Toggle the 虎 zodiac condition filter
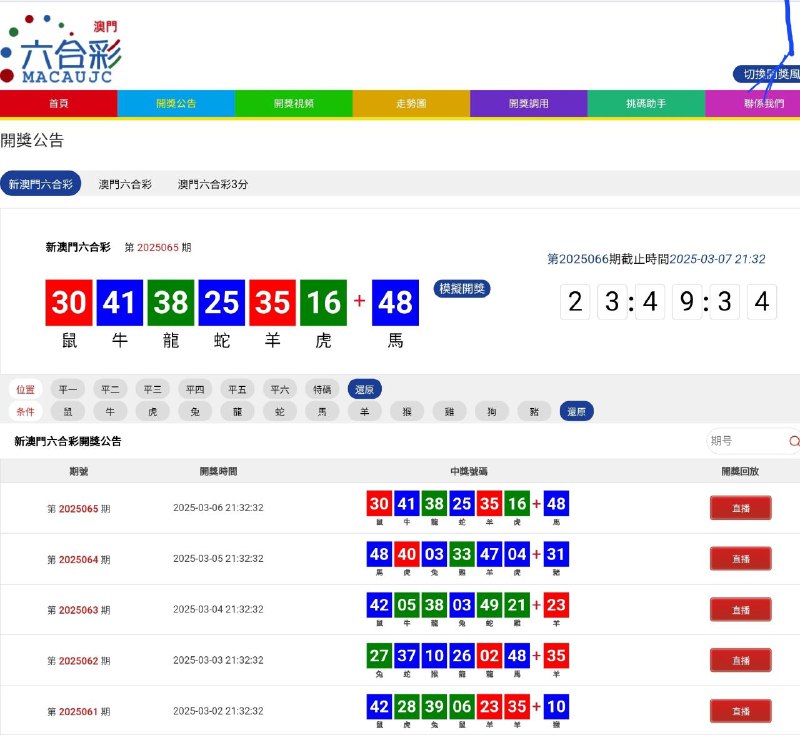Screen dimensions: 800x735 [x=152, y=412]
